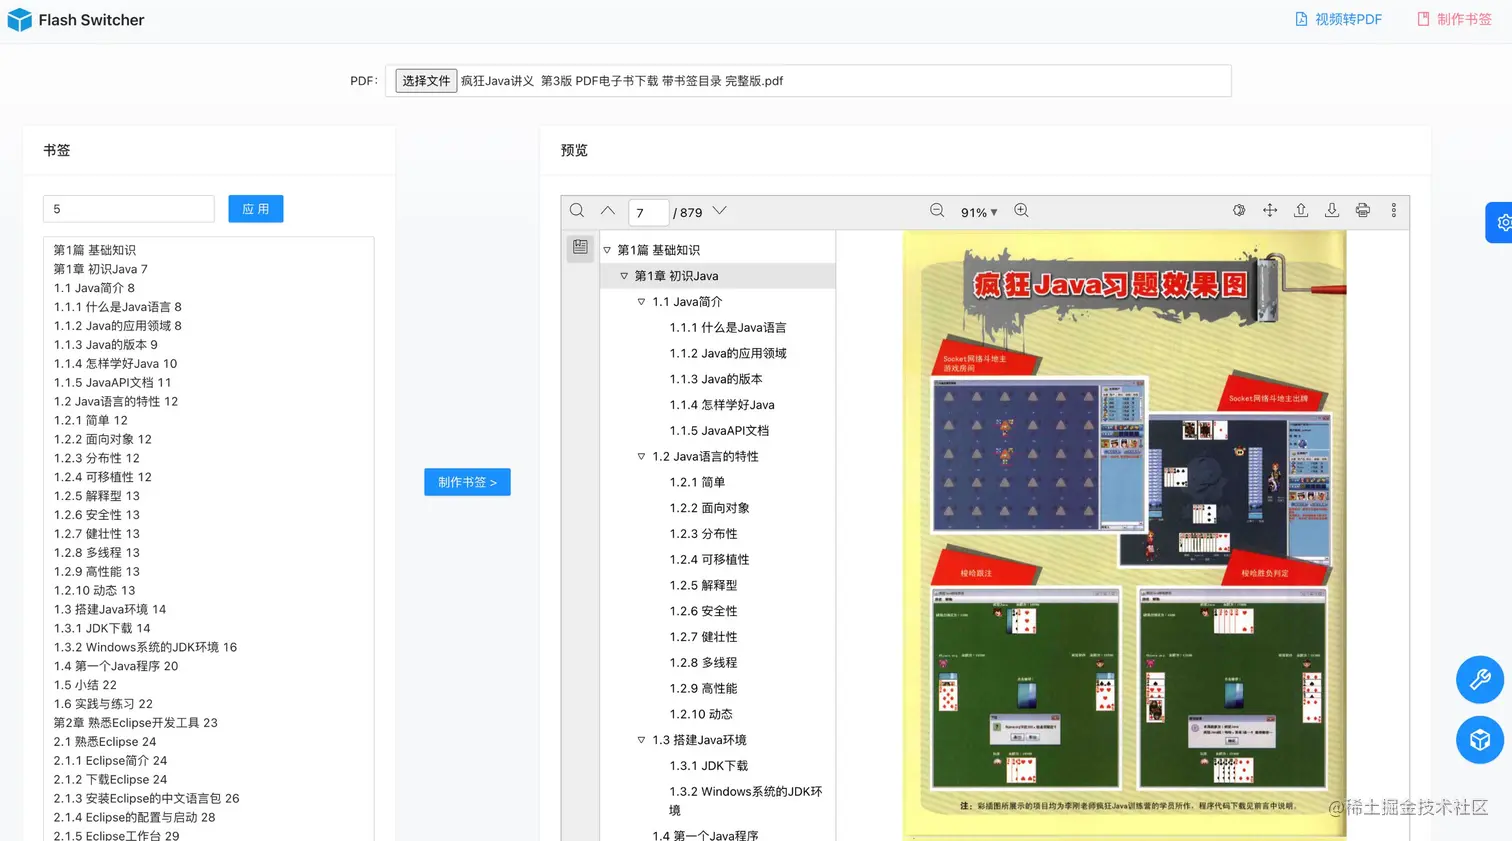Image resolution: width=1512 pixels, height=841 pixels.
Task: Click bookmark line 2.1.4 Eclipse的配置与启动 28
Action: pos(134,818)
